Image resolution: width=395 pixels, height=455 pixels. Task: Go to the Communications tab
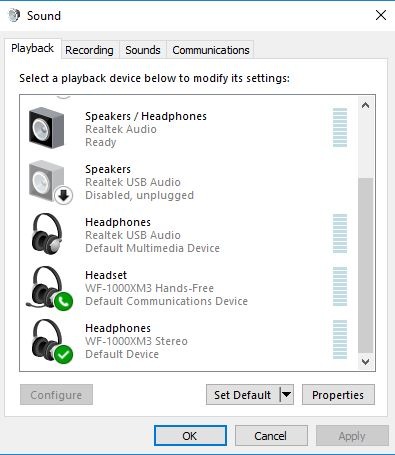pyautogui.click(x=211, y=50)
